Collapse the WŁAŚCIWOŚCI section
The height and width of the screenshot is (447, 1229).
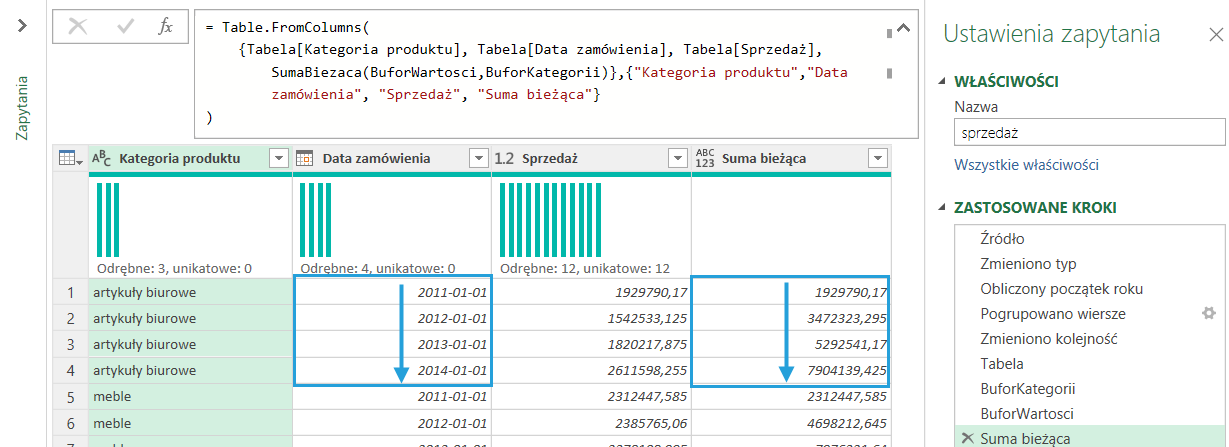pos(945,82)
